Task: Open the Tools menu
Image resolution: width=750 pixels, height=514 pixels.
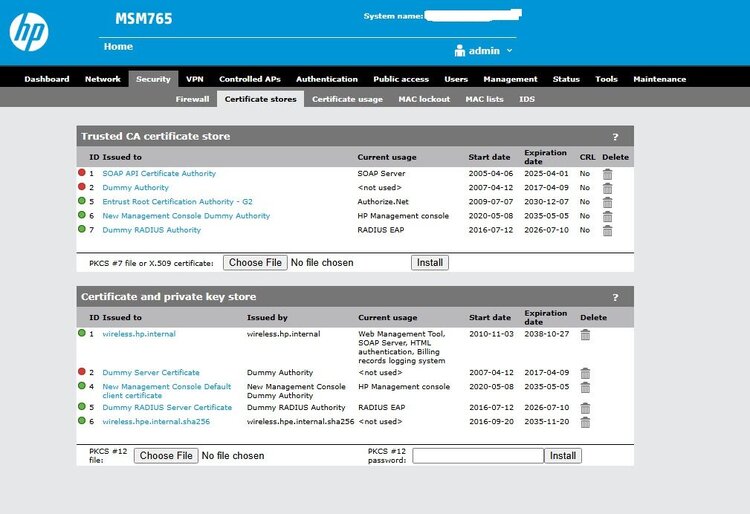Action: [606, 79]
